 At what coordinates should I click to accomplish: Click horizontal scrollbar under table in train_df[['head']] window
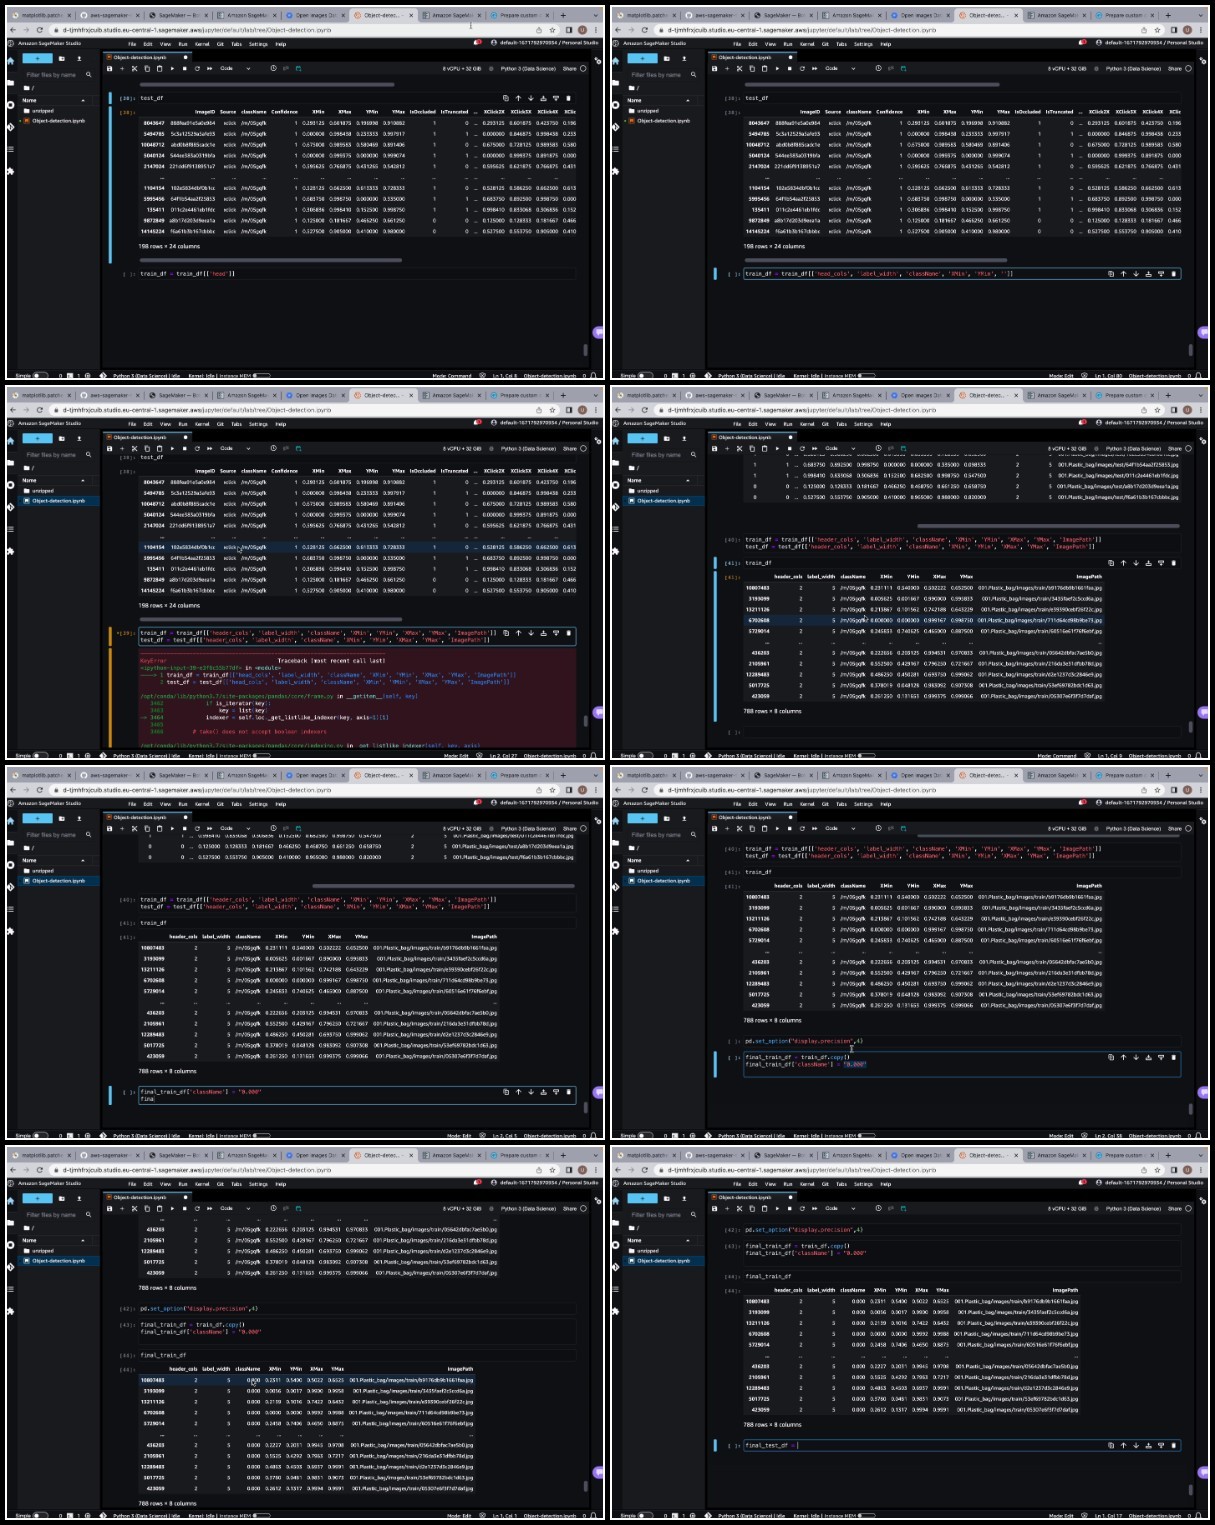point(270,260)
